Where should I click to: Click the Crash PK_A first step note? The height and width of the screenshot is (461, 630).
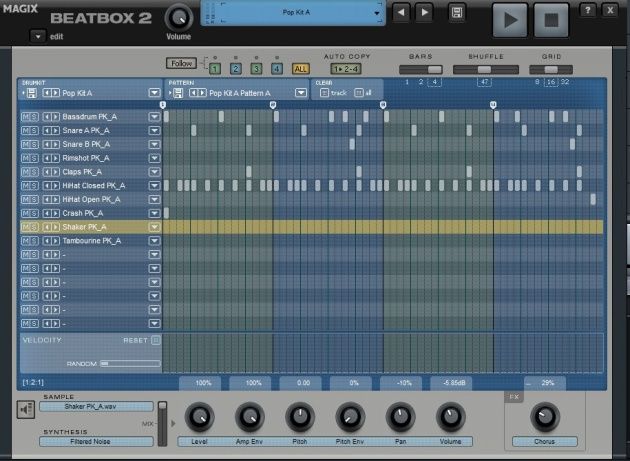[x=166, y=213]
